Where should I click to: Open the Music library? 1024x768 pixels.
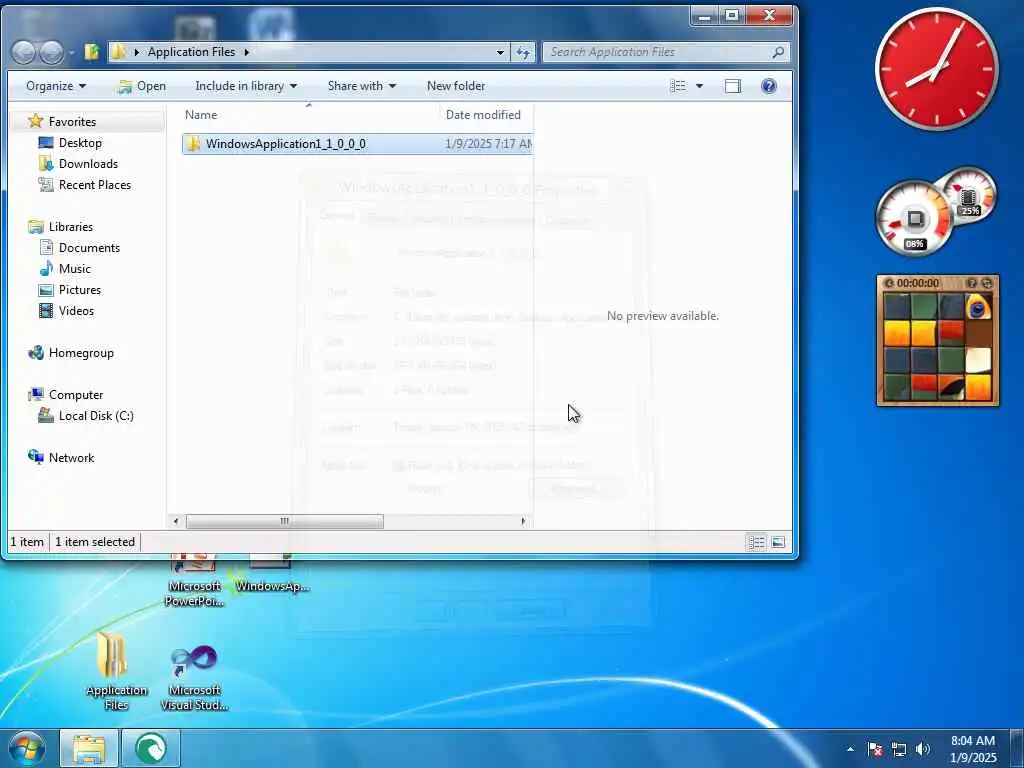point(74,268)
